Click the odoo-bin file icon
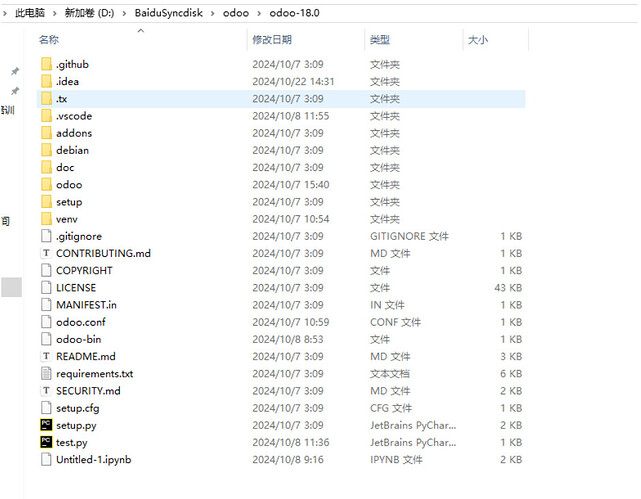The width and height of the screenshot is (641, 499). (46, 339)
